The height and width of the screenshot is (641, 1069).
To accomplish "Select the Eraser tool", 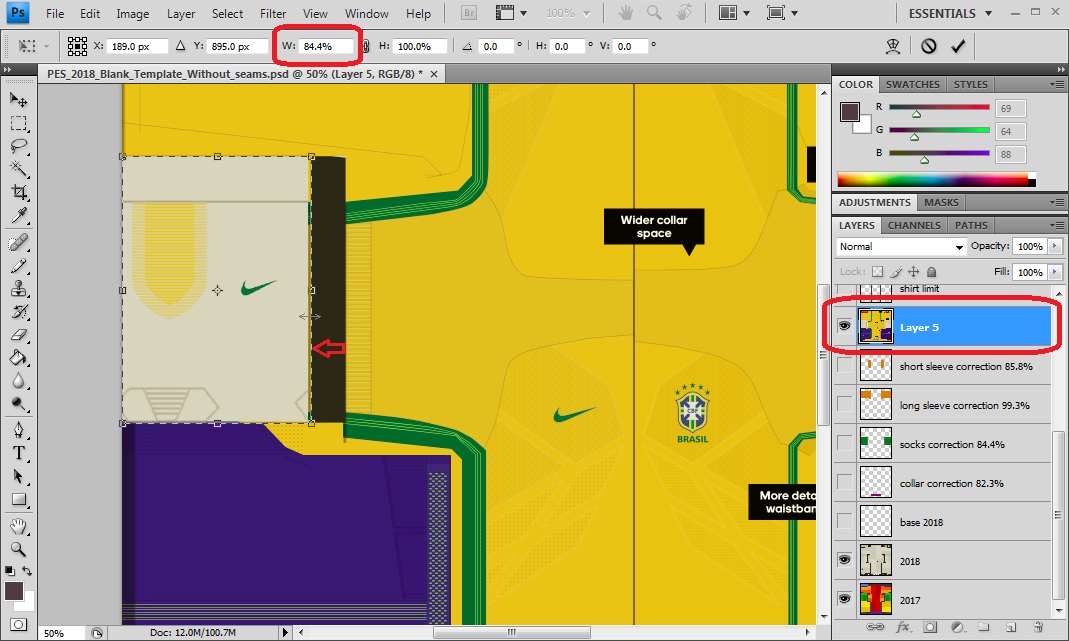I will click(18, 335).
